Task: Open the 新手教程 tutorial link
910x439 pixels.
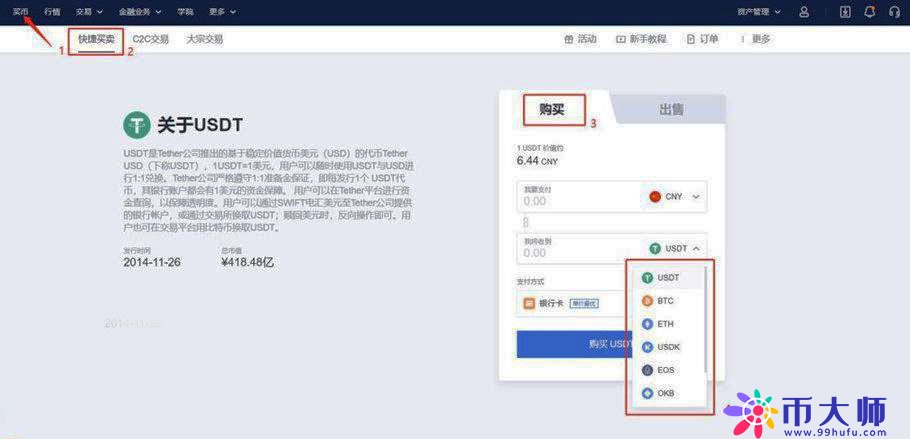Action: coord(641,39)
